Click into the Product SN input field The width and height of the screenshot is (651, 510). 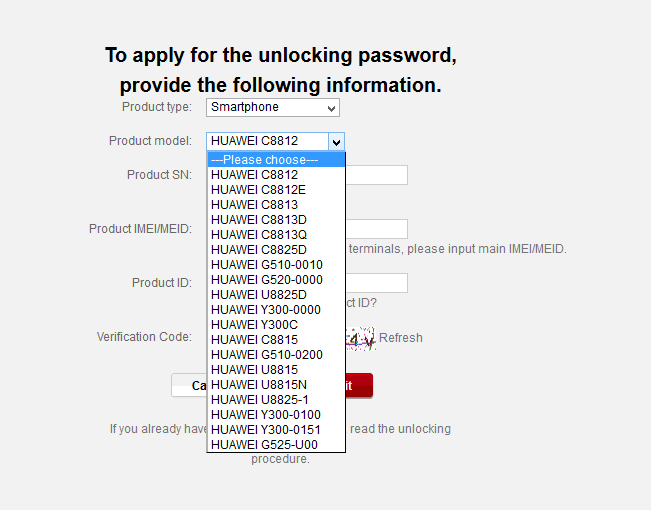tap(376, 175)
